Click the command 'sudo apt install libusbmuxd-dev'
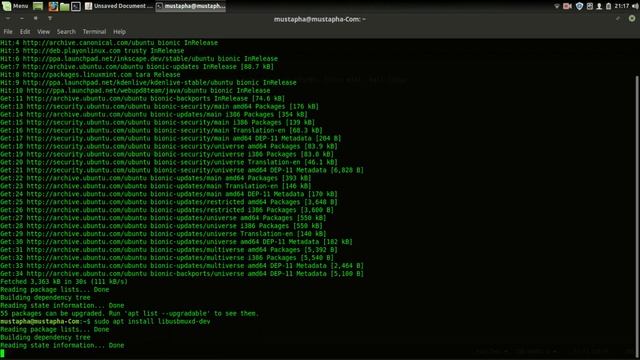 coord(152,321)
